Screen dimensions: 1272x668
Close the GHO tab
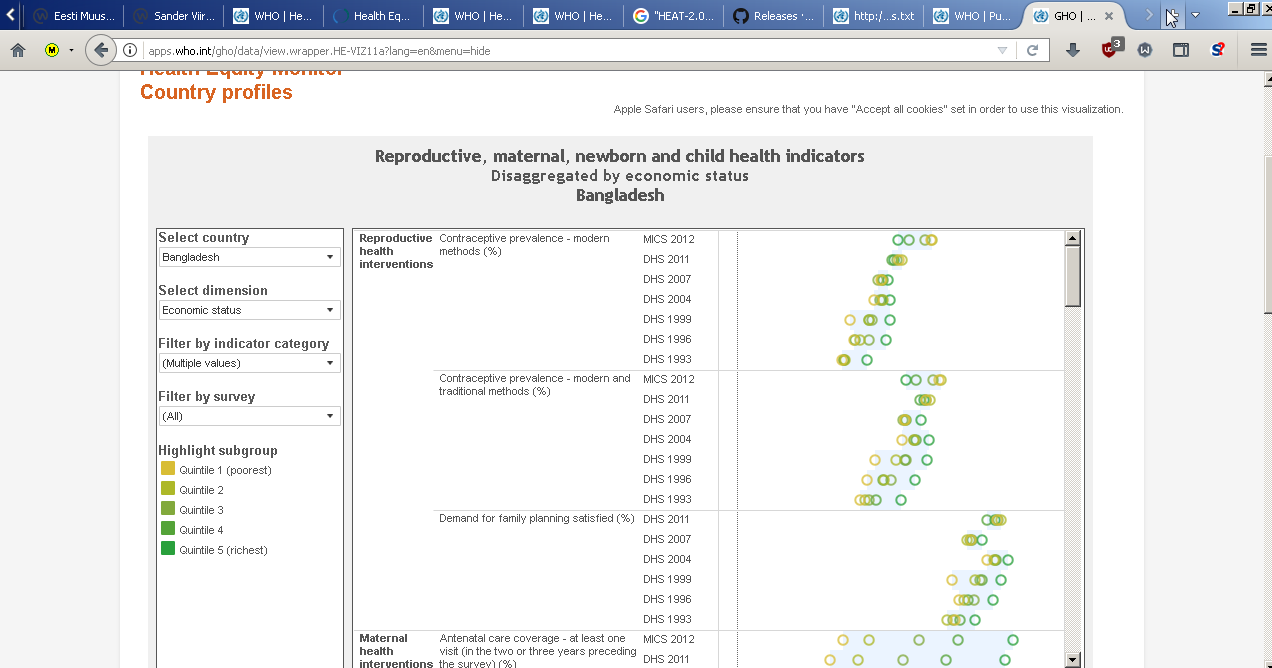[1108, 16]
